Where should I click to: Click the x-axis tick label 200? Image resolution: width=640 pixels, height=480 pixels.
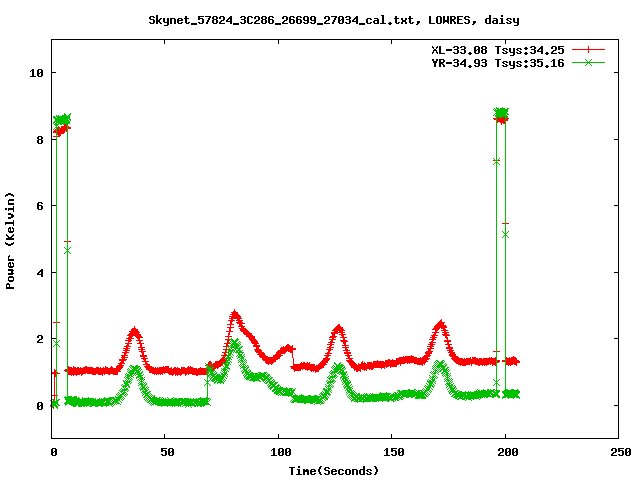tap(507, 452)
